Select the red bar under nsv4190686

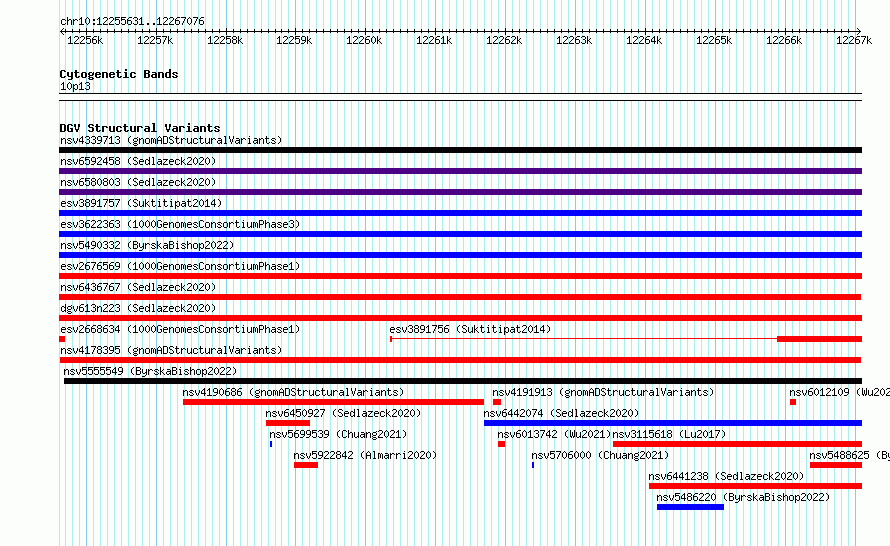pos(333,402)
